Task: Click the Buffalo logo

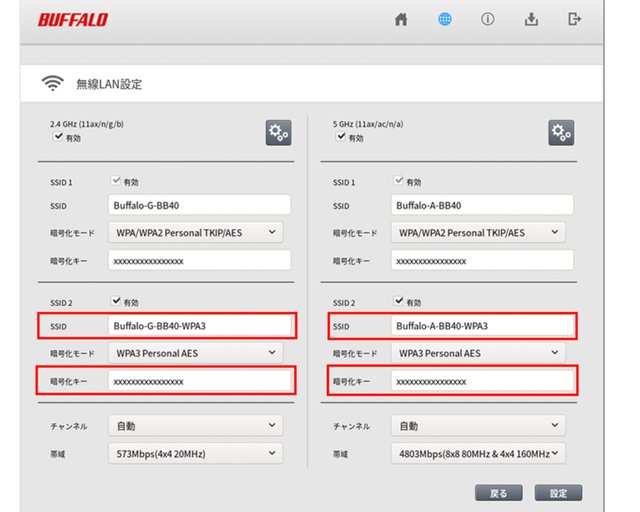Action: coord(73,20)
